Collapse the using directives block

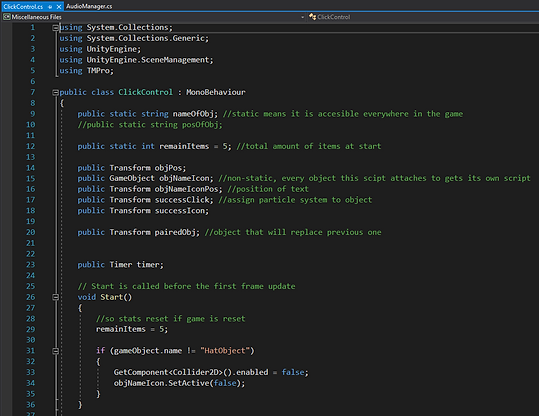click(55, 28)
